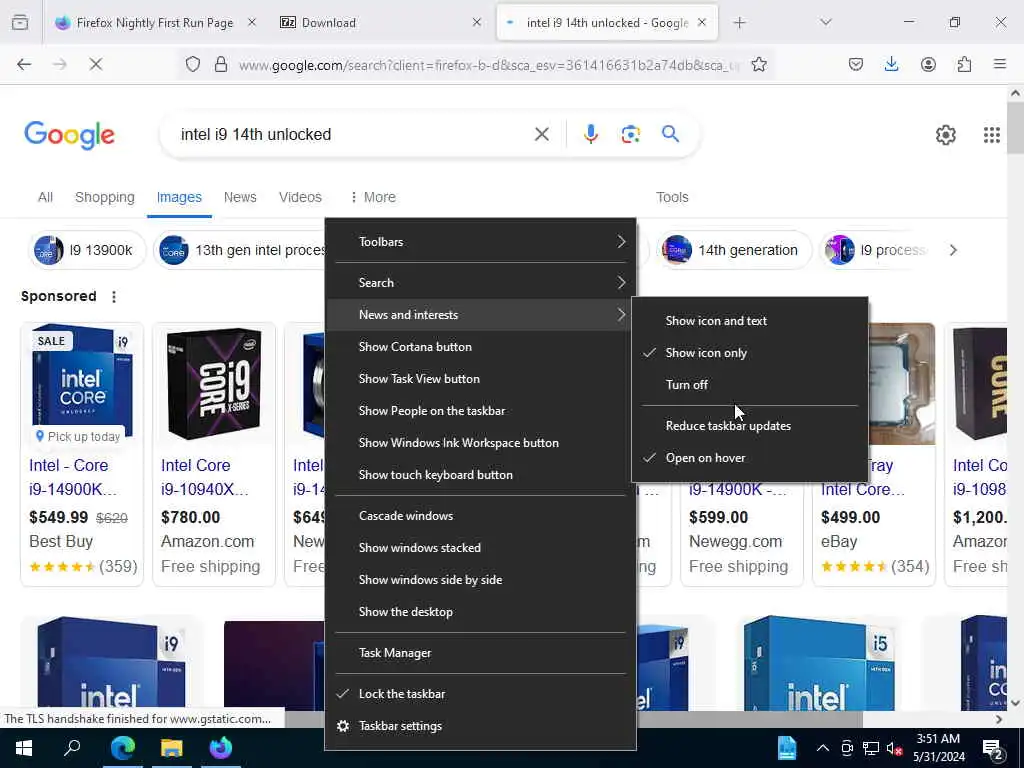Open the Sponsored three-dot options
Image resolution: width=1024 pixels, height=768 pixels.
point(114,296)
